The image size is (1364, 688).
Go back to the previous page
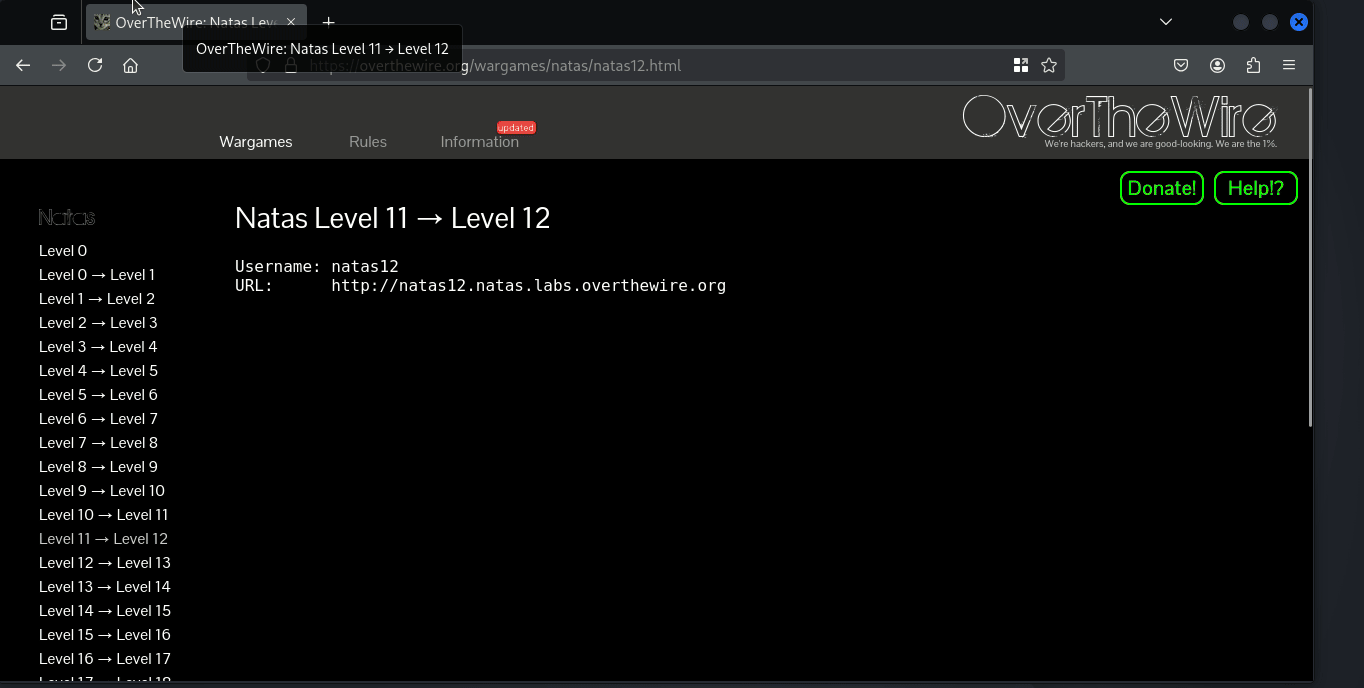click(23, 65)
